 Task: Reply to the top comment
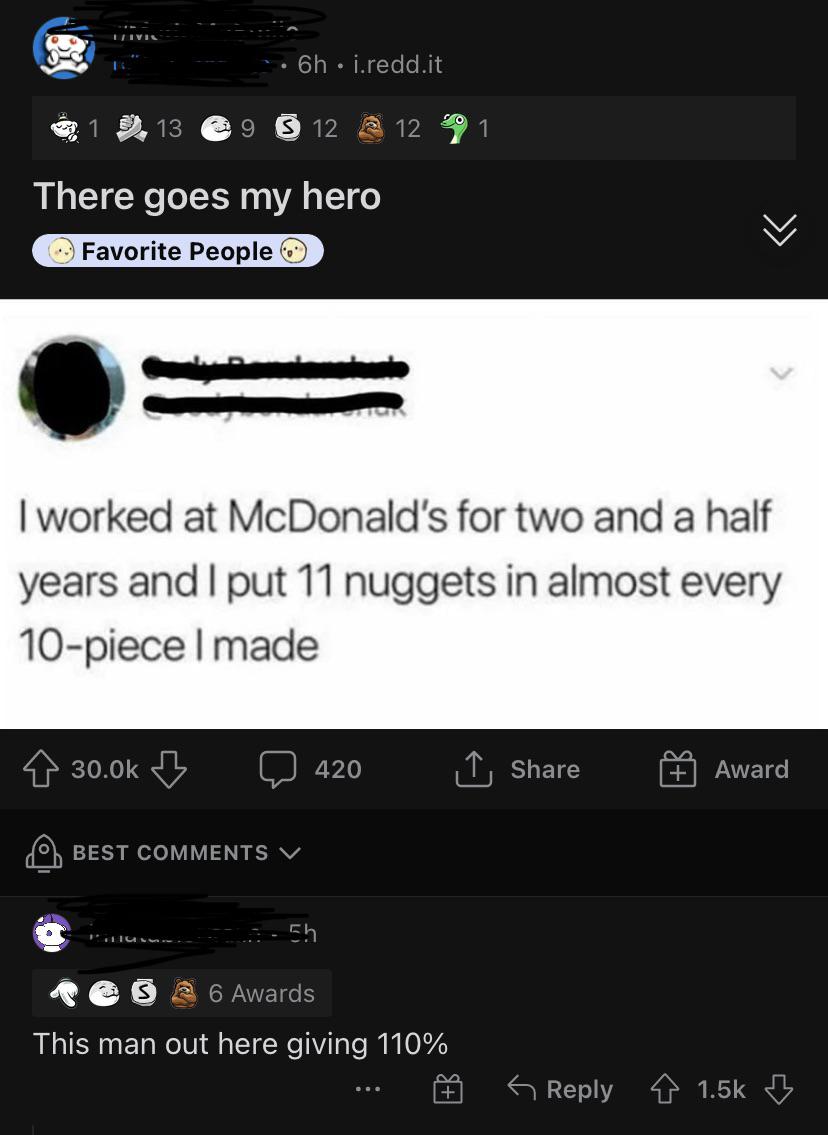560,1089
